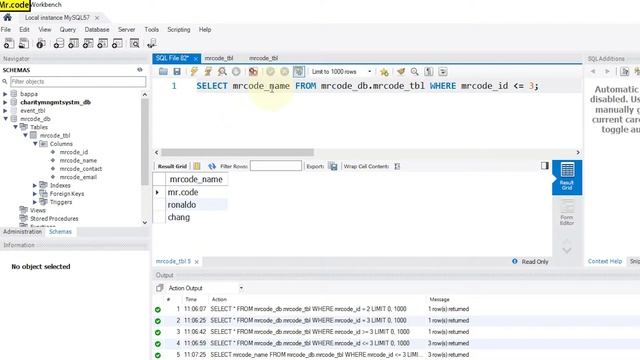Search table data icon in the main toolbar
Image resolution: width=640 pixels, height=360 pixels.
[x=135, y=43]
